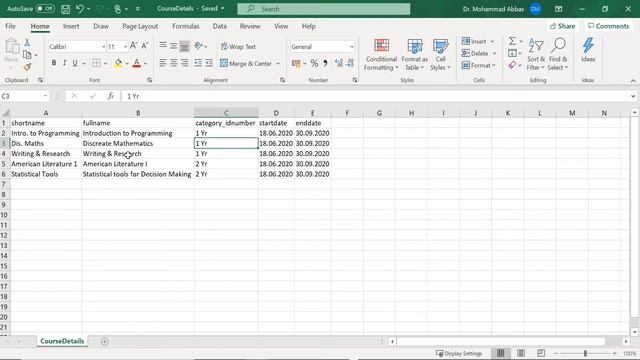Click the Increase Decimal icon
This screenshot has height=360, width=640.
339,63
